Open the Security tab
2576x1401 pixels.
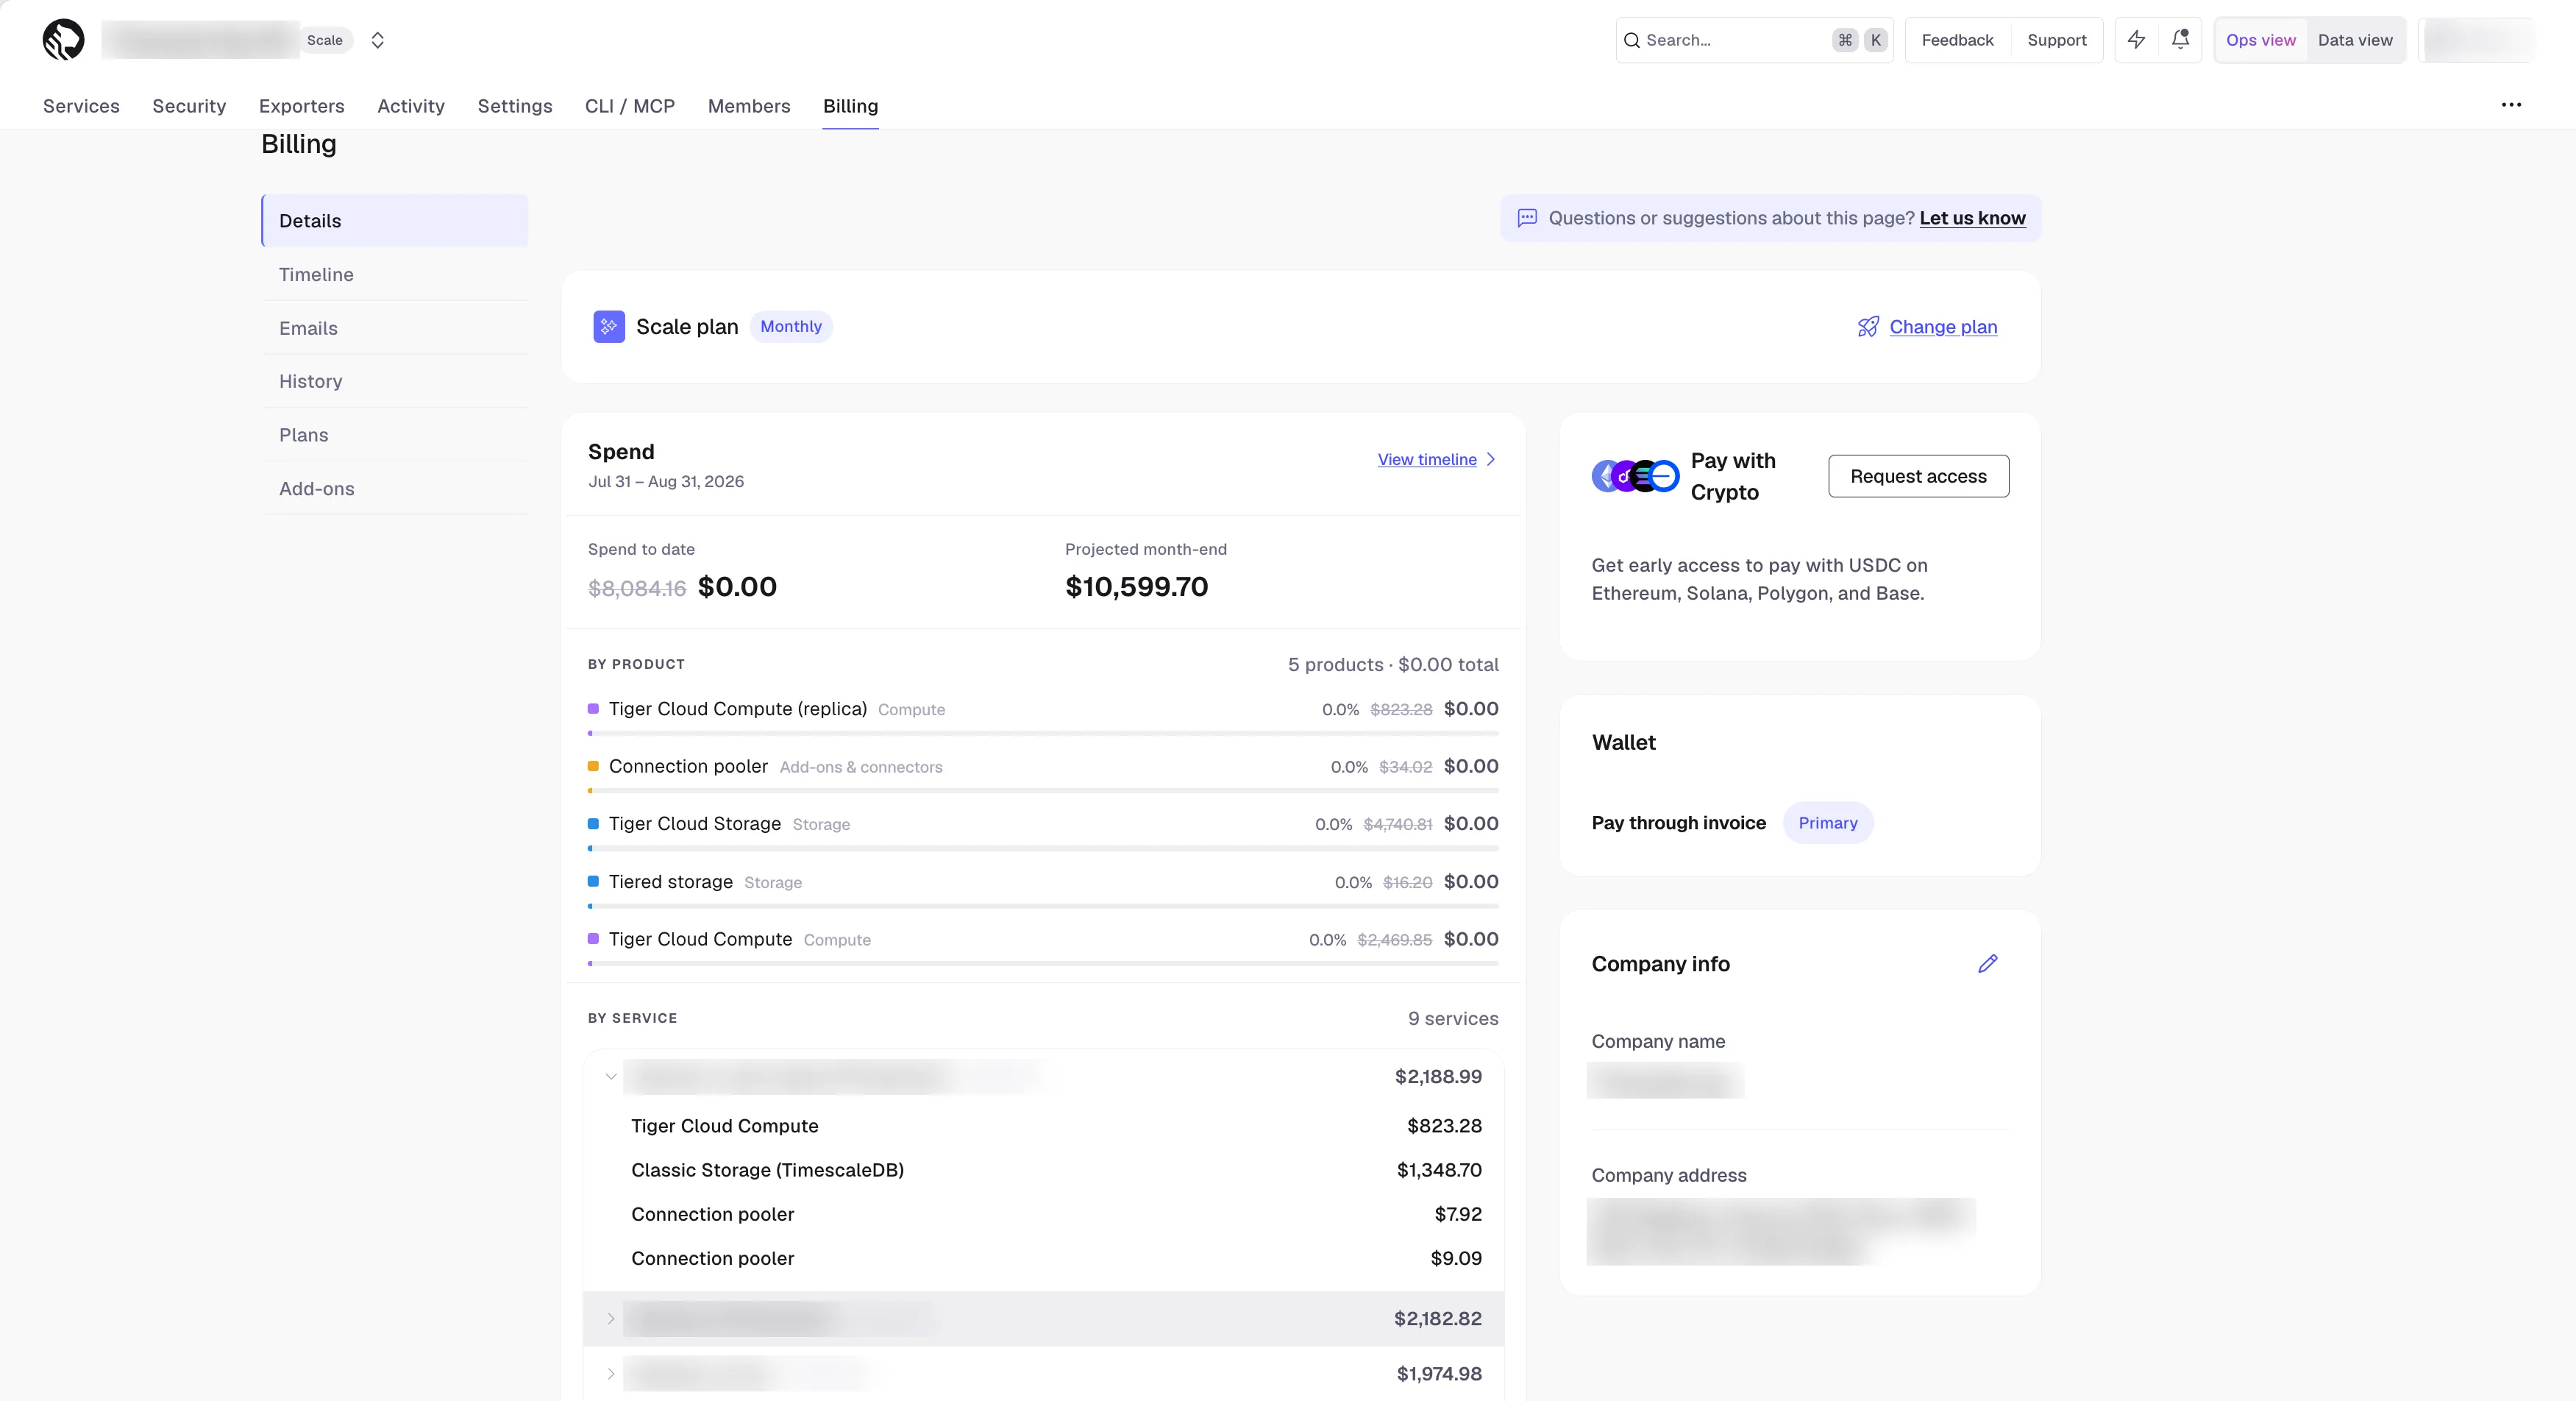click(189, 106)
